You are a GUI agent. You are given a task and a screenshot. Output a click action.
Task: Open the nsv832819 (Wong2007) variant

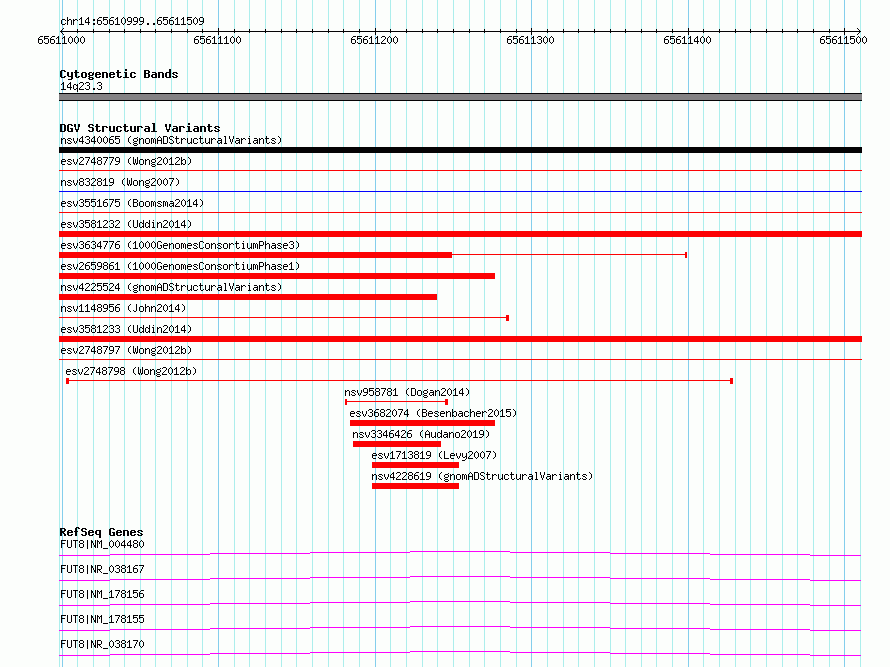click(x=120, y=182)
